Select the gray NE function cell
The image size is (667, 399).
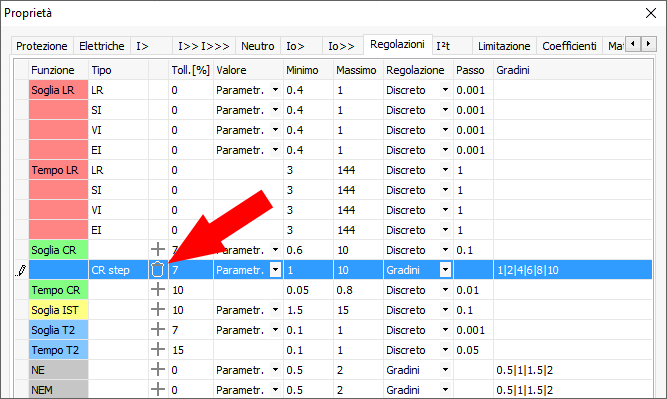pyautogui.click(x=58, y=370)
